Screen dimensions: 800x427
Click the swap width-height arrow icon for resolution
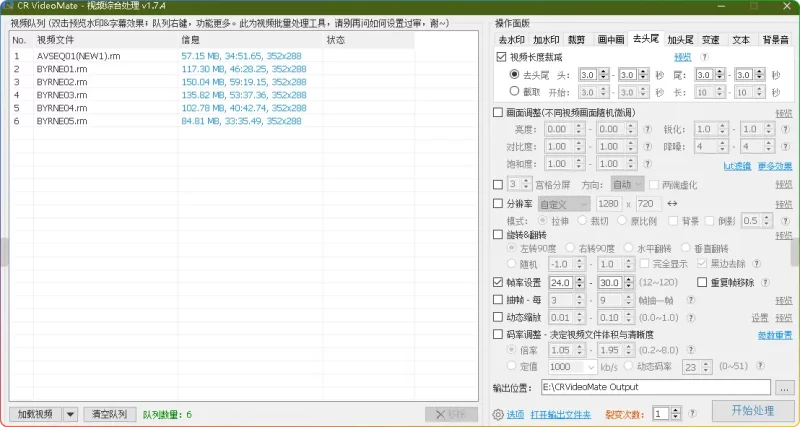pyautogui.click(x=671, y=204)
